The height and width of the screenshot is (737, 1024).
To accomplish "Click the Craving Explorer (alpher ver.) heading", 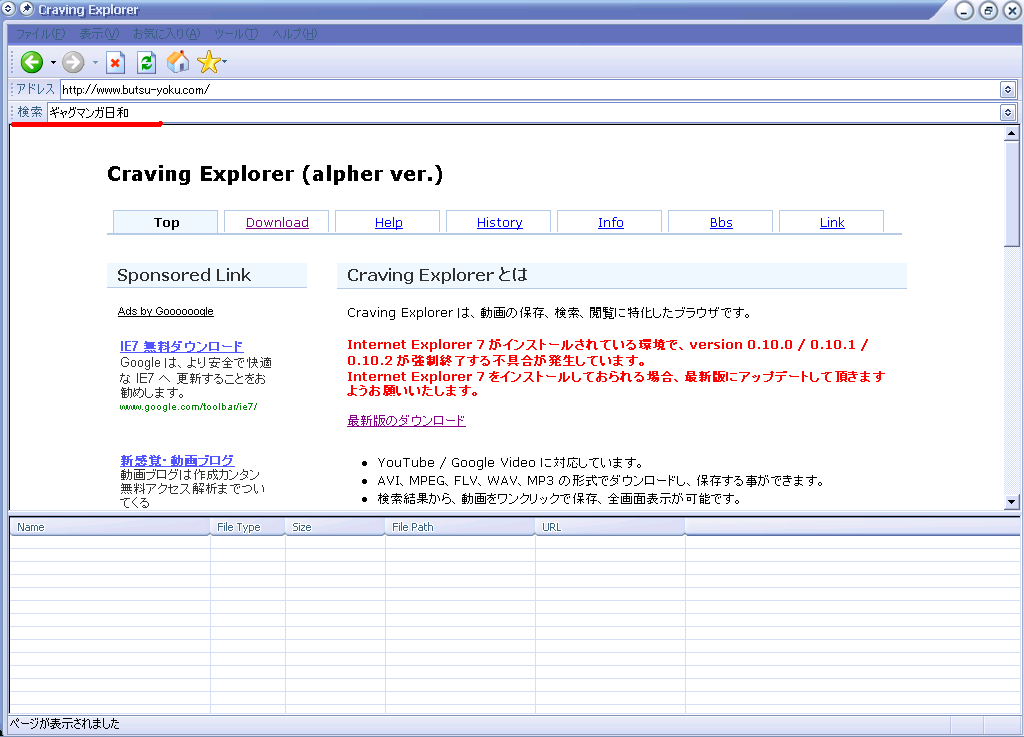I will click(275, 174).
